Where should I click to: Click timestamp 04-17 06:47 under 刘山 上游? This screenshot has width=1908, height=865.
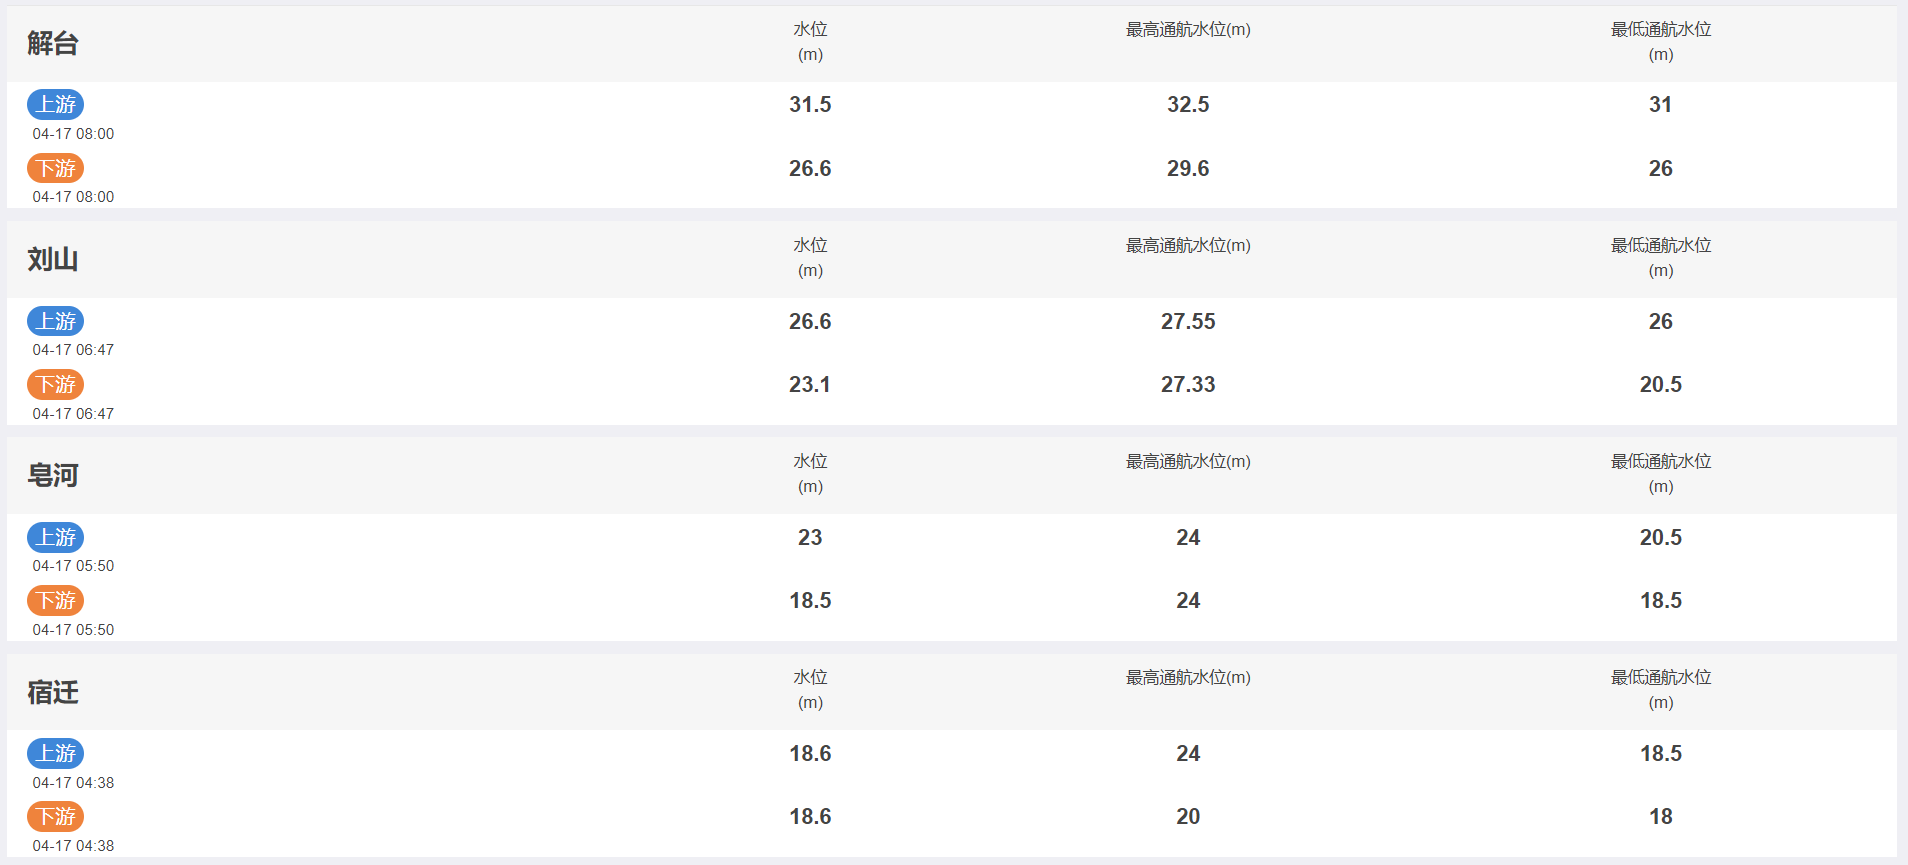(x=73, y=350)
